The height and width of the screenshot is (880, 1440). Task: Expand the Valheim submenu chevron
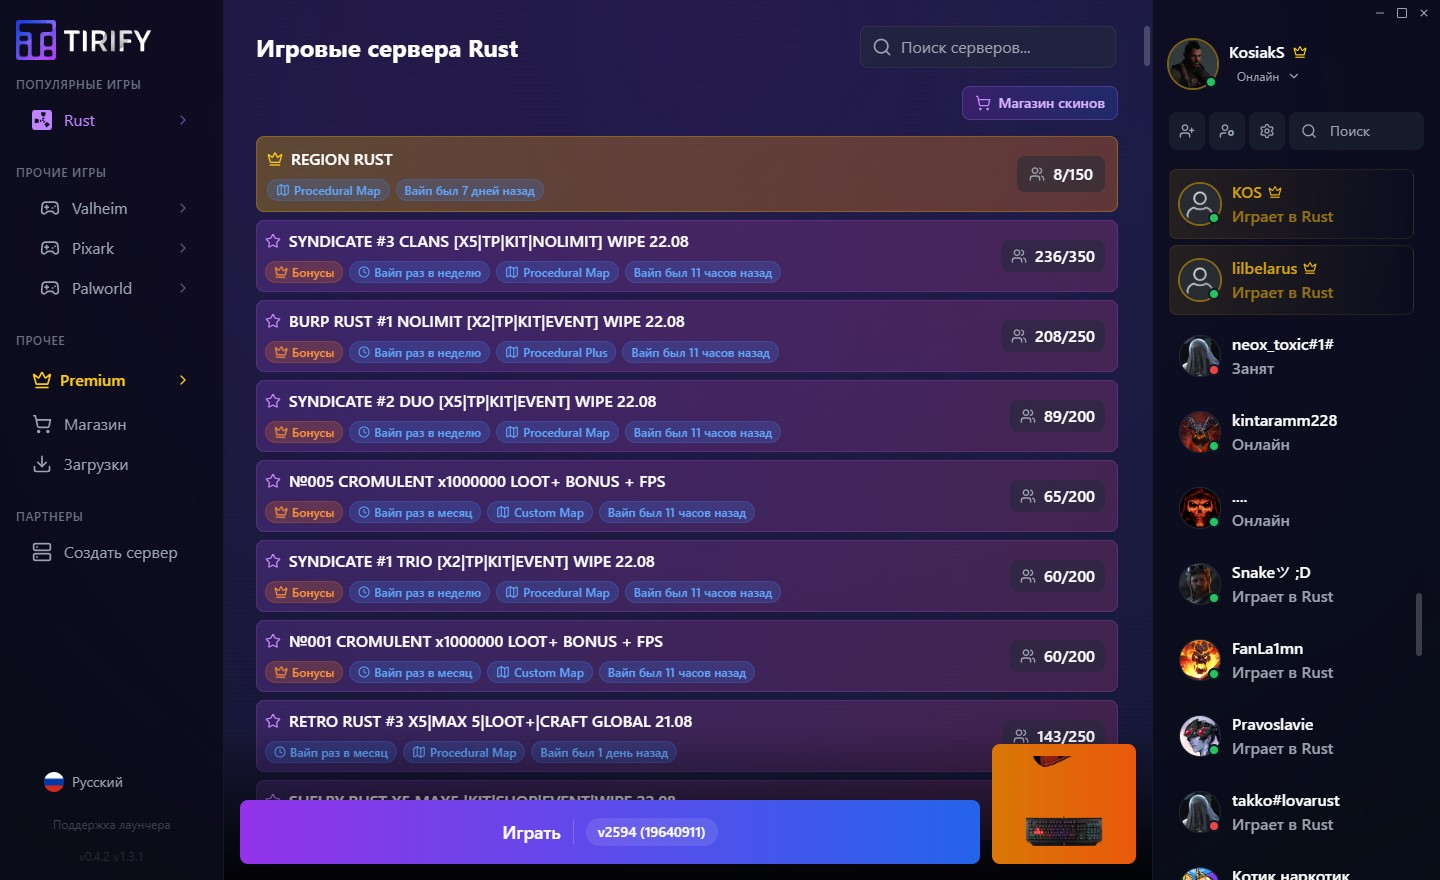coord(183,208)
